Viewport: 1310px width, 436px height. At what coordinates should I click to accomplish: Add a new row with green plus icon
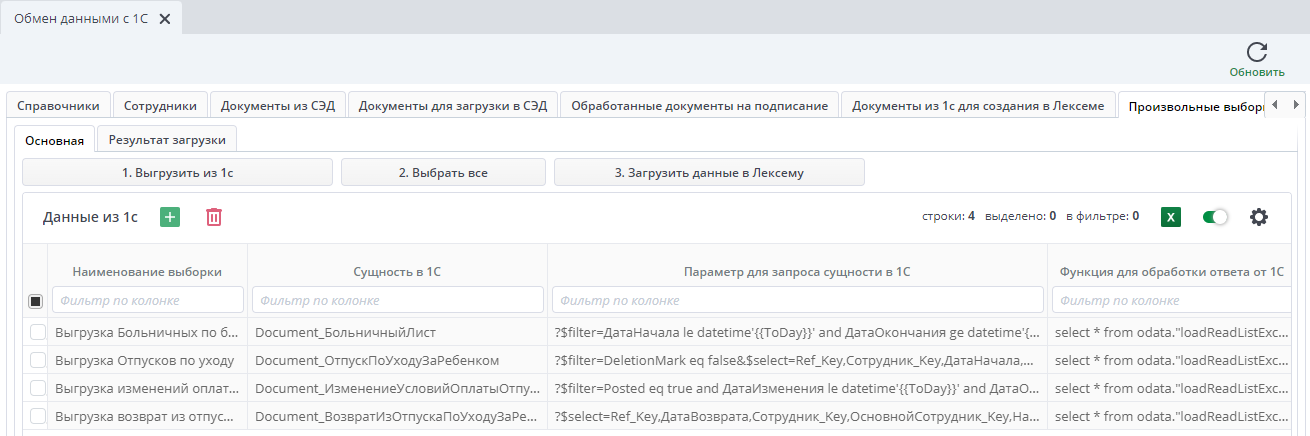(x=170, y=217)
